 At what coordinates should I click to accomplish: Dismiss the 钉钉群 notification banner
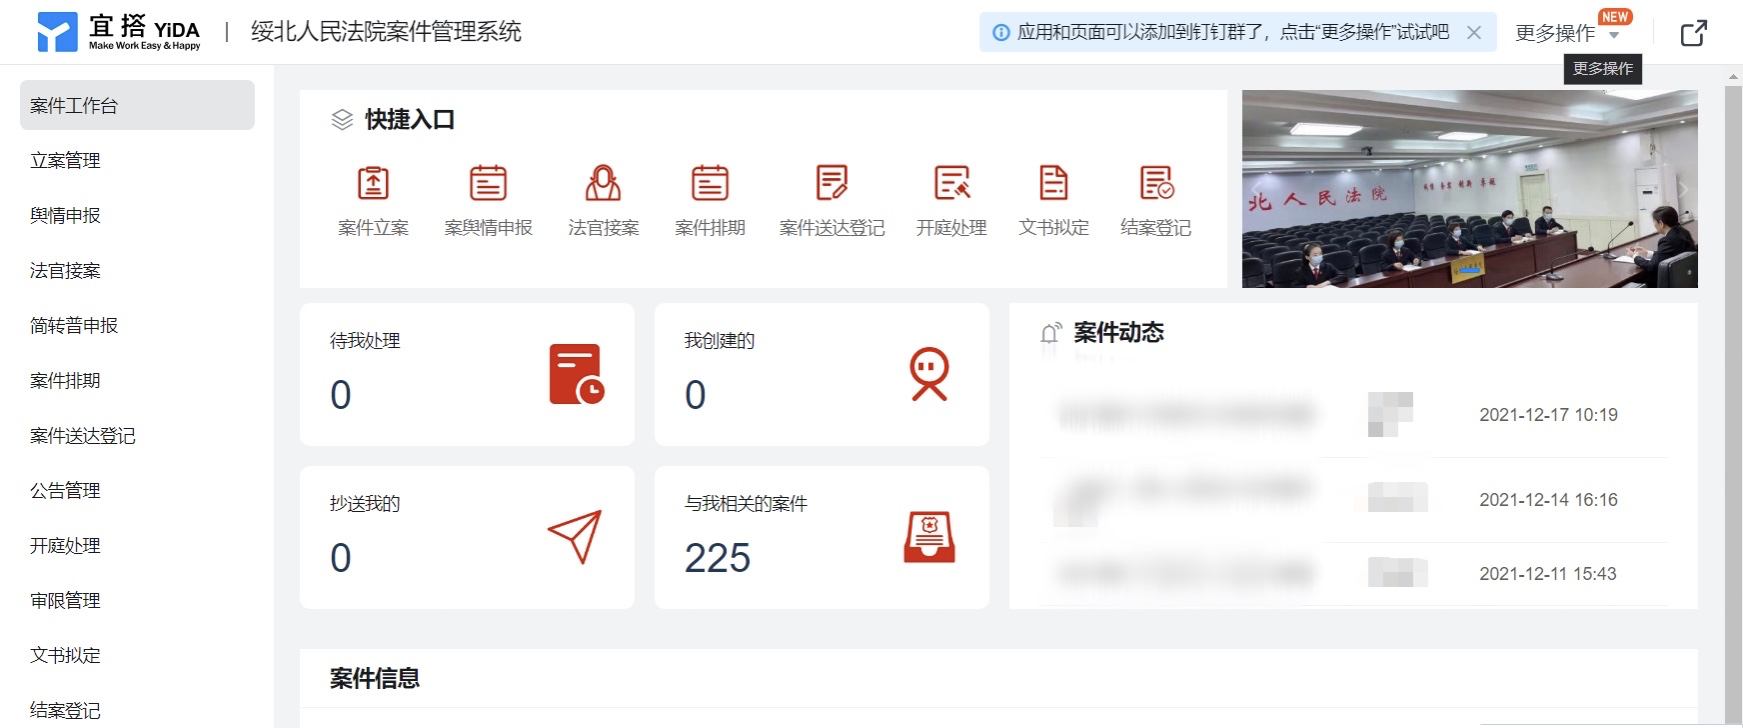coord(1474,33)
